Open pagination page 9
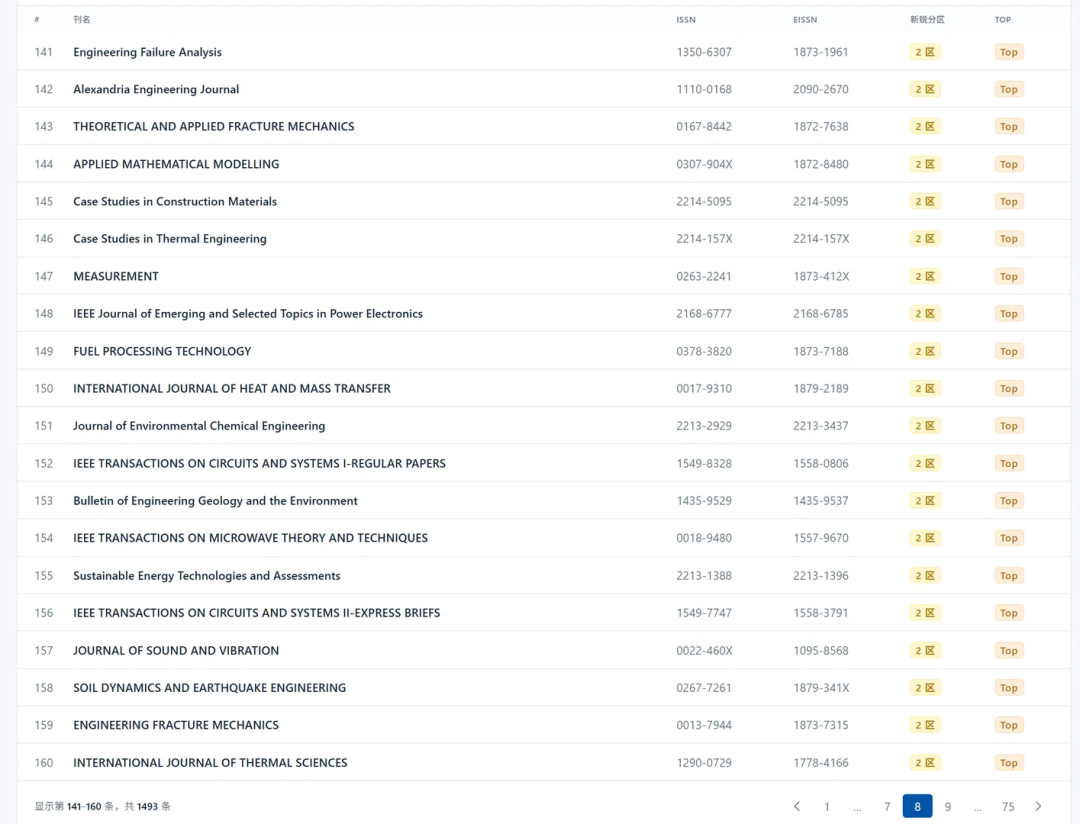The width and height of the screenshot is (1080, 824). point(948,806)
